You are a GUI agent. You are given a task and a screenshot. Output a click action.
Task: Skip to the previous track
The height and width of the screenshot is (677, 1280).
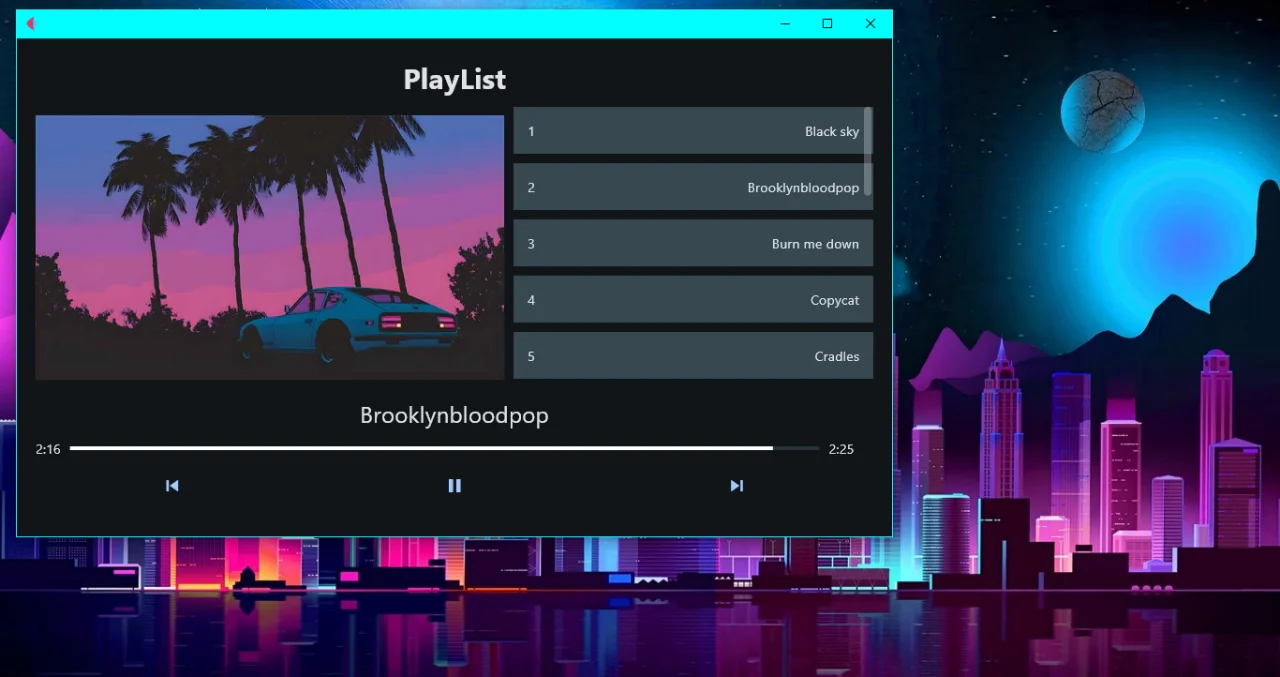point(172,485)
